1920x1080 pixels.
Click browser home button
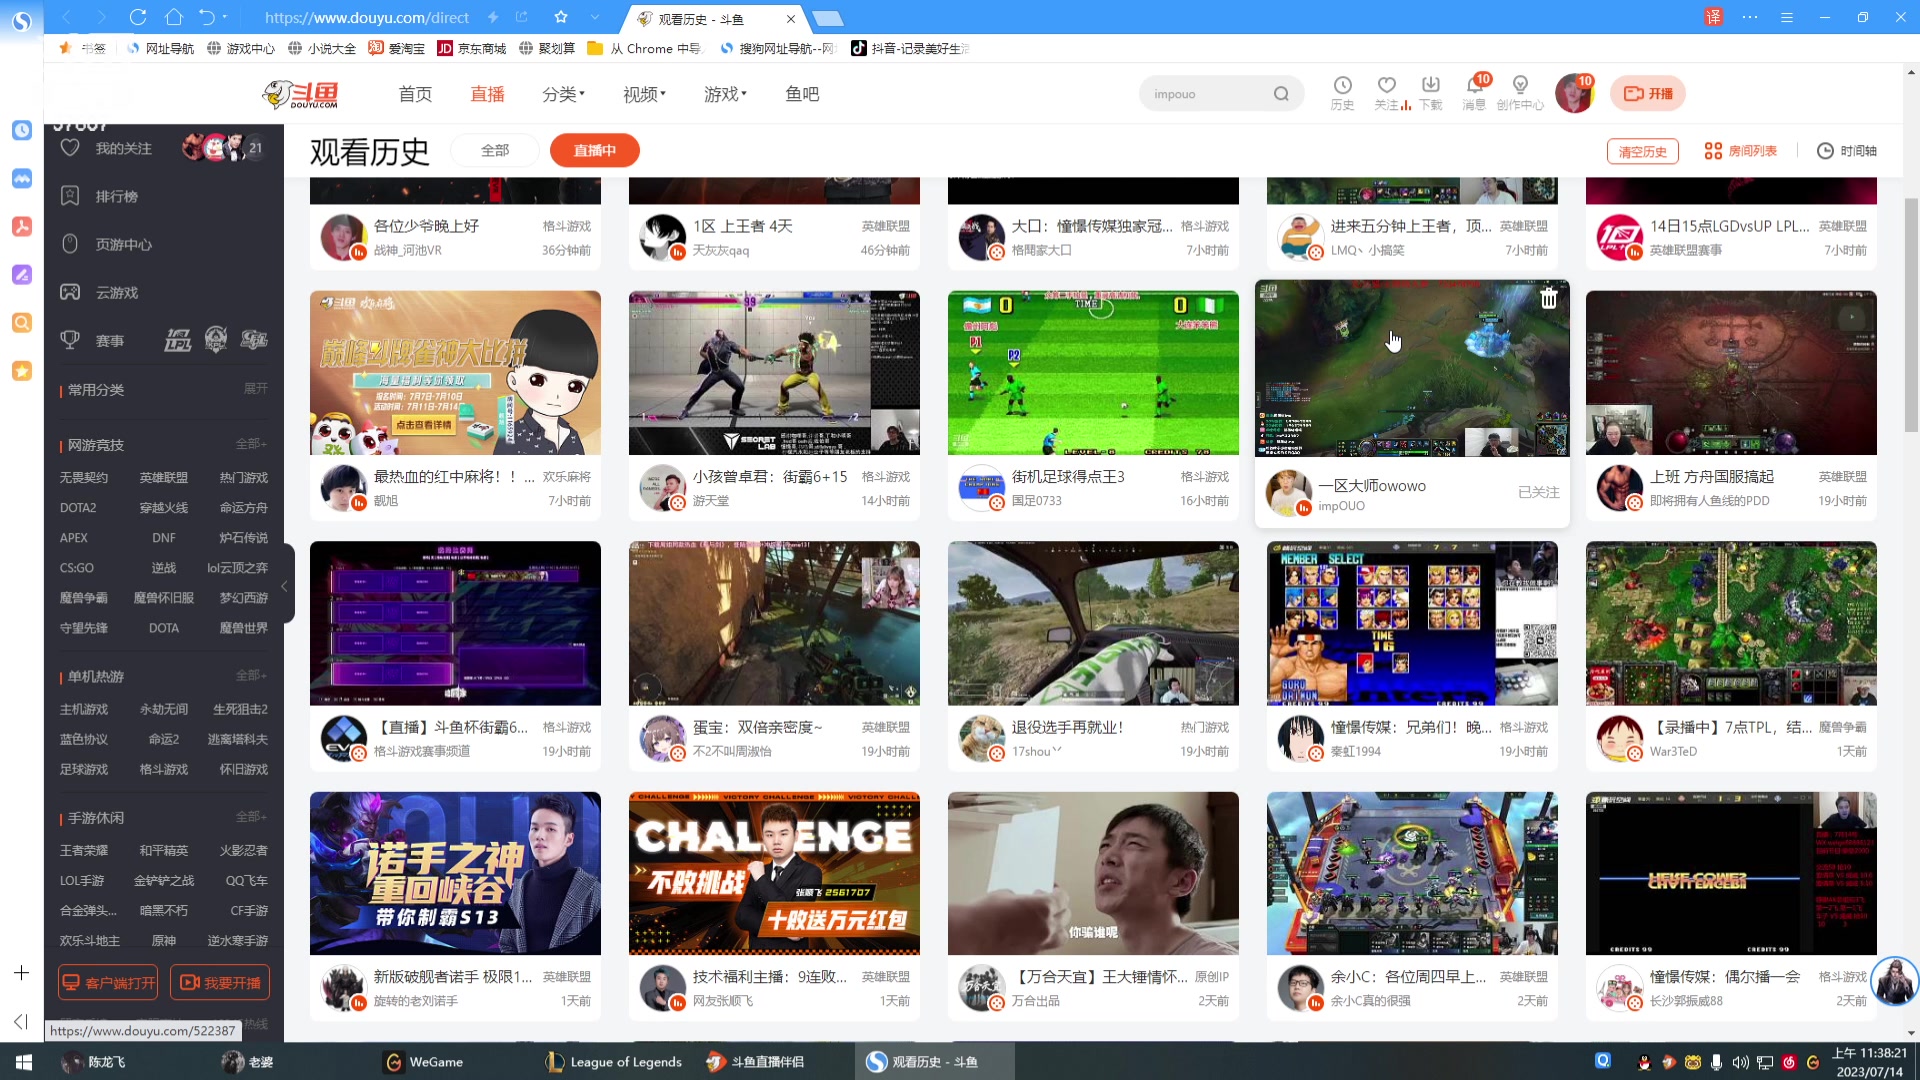coord(174,17)
